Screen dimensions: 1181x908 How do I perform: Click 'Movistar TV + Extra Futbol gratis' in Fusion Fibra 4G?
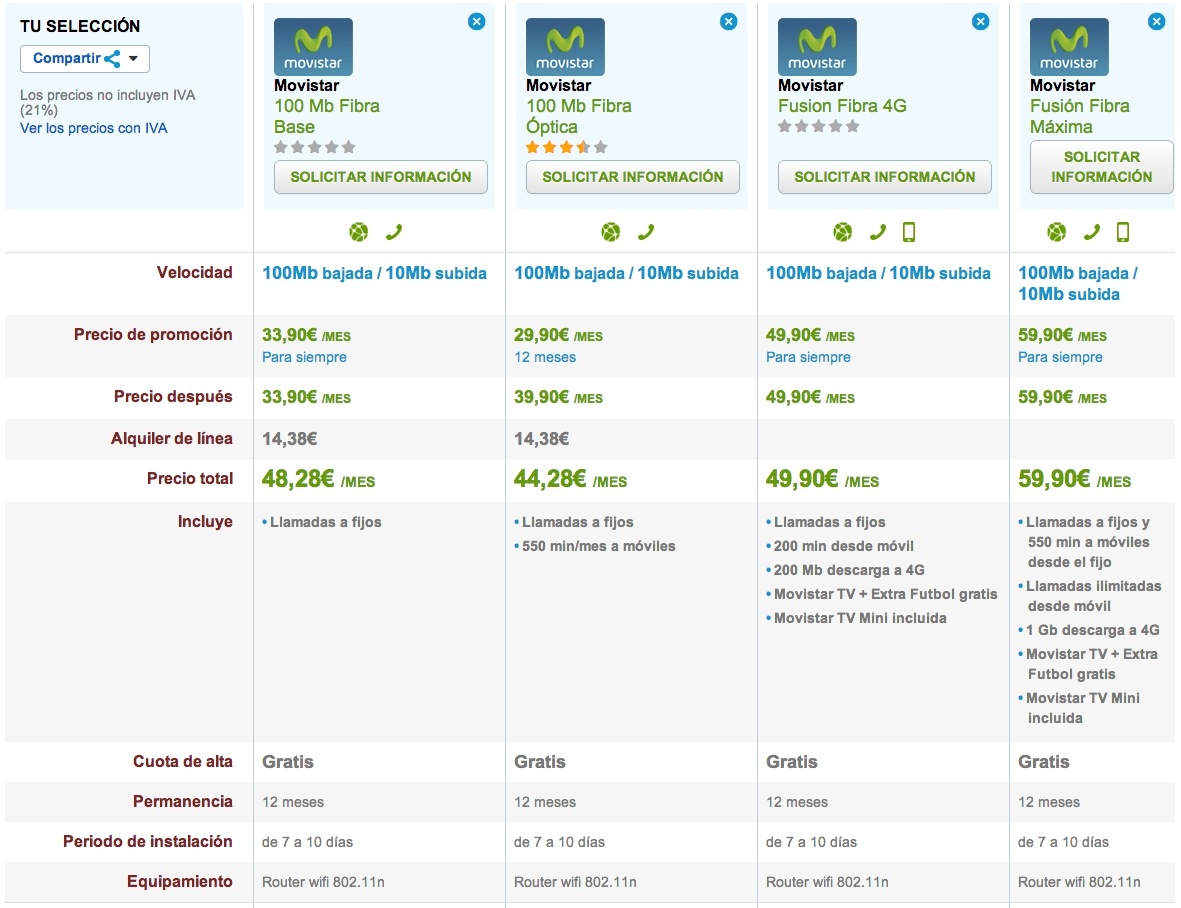pyautogui.click(x=885, y=595)
